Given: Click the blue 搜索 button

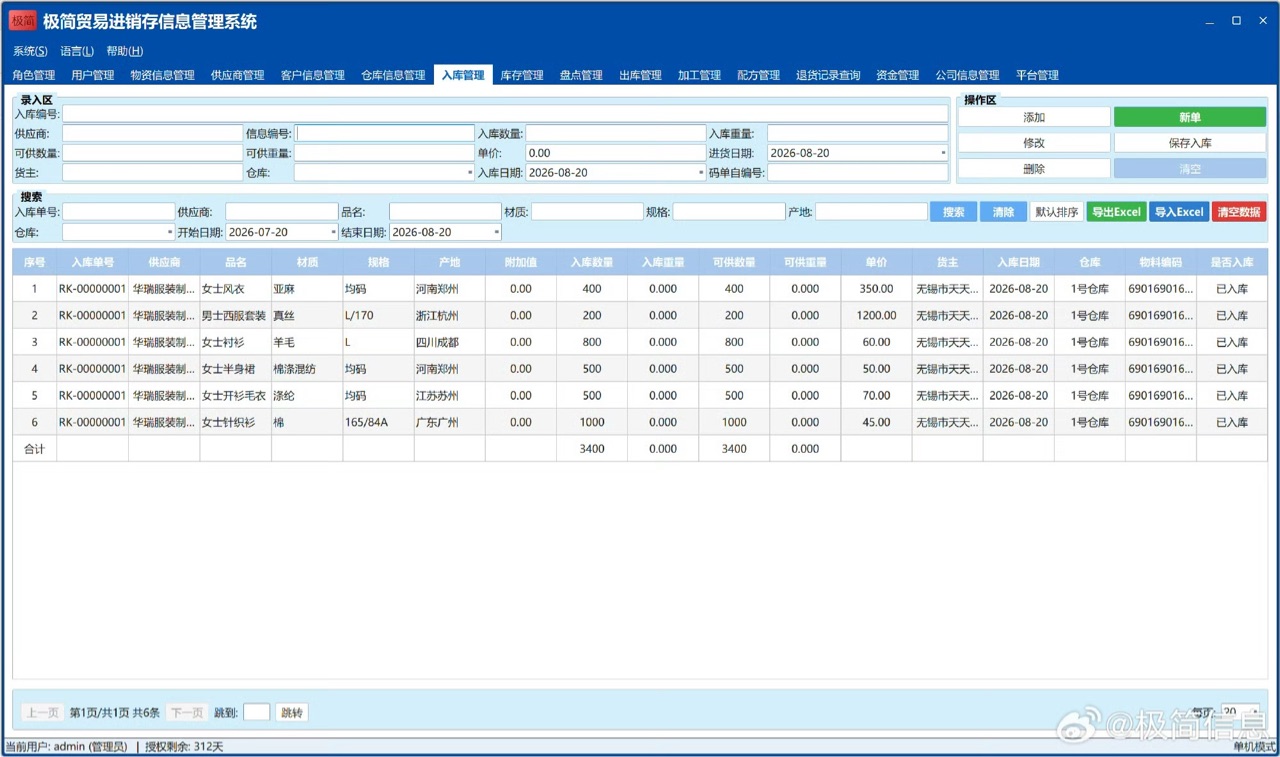Looking at the screenshot, I should [953, 212].
